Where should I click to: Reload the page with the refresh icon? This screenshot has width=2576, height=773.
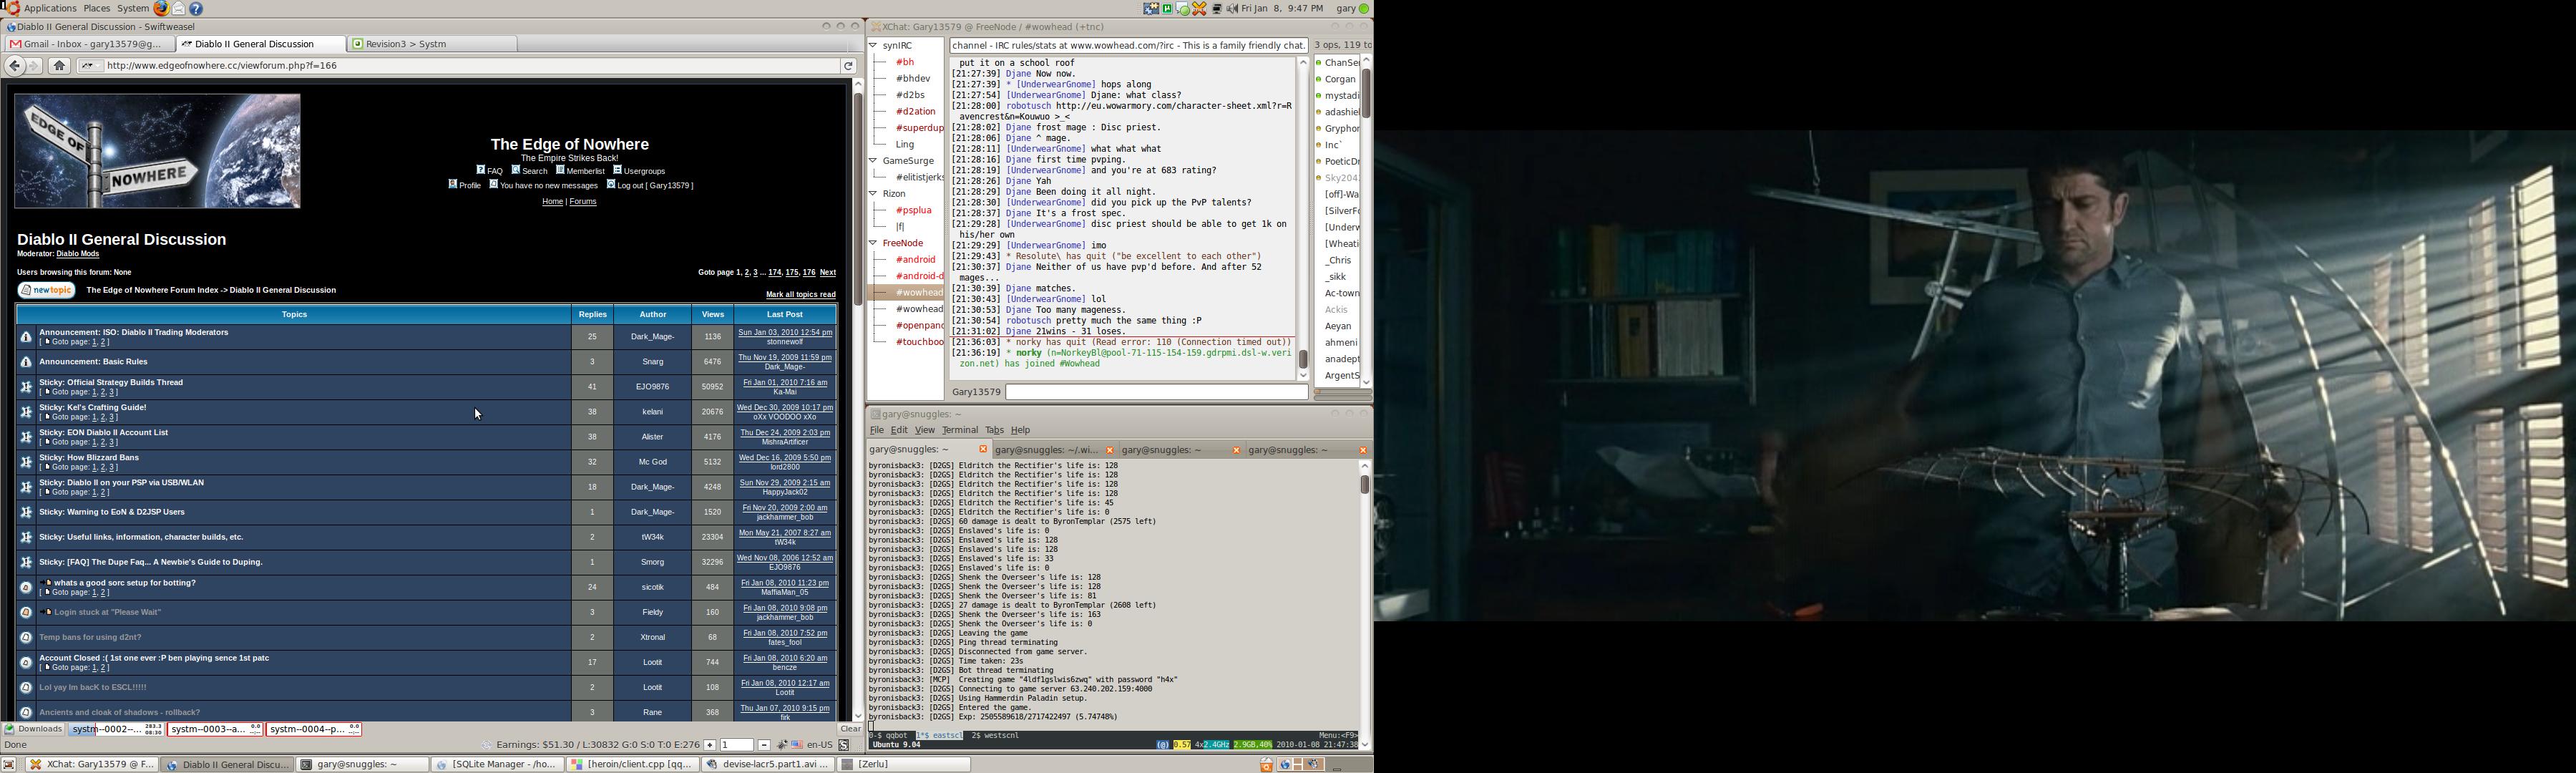[848, 66]
